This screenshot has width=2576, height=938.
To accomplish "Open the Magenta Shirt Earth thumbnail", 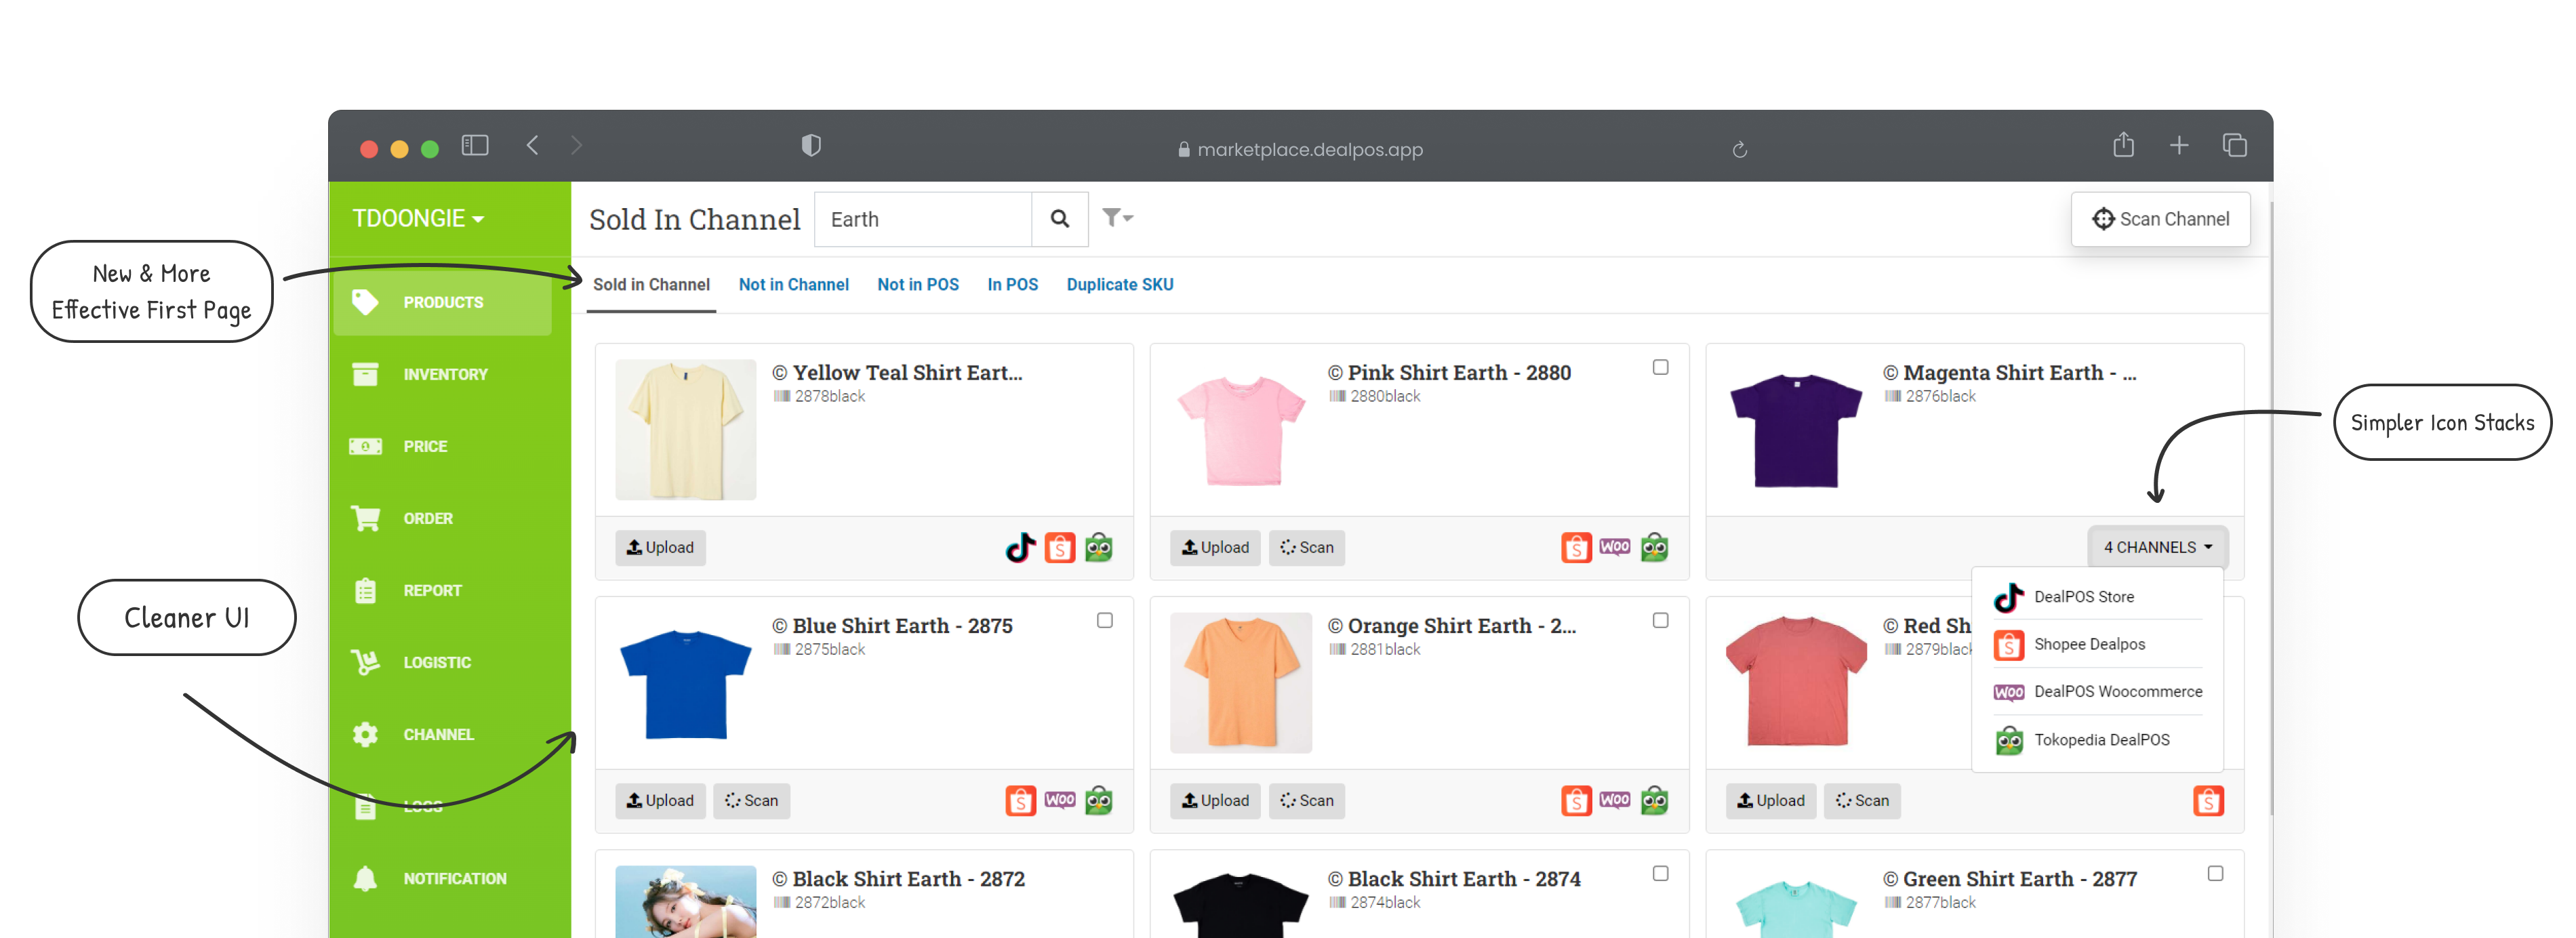I will click(x=1796, y=429).
